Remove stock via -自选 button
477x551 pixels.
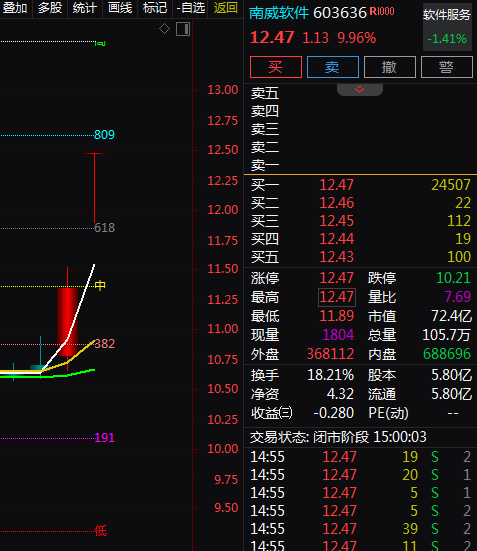pyautogui.click(x=191, y=8)
